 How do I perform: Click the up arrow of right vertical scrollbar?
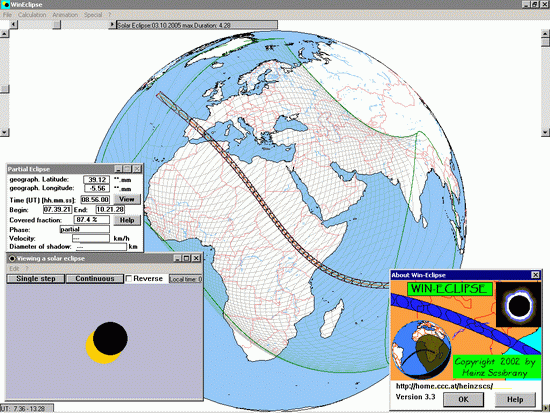click(x=545, y=34)
